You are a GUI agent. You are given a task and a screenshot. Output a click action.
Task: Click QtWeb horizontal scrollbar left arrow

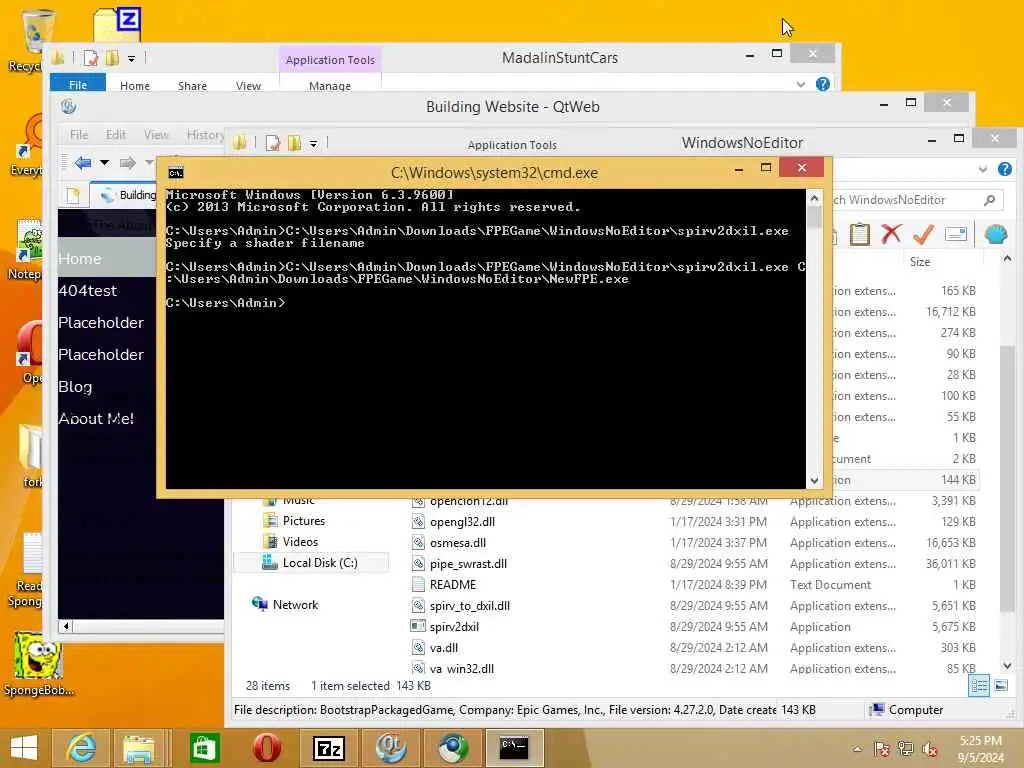point(65,626)
